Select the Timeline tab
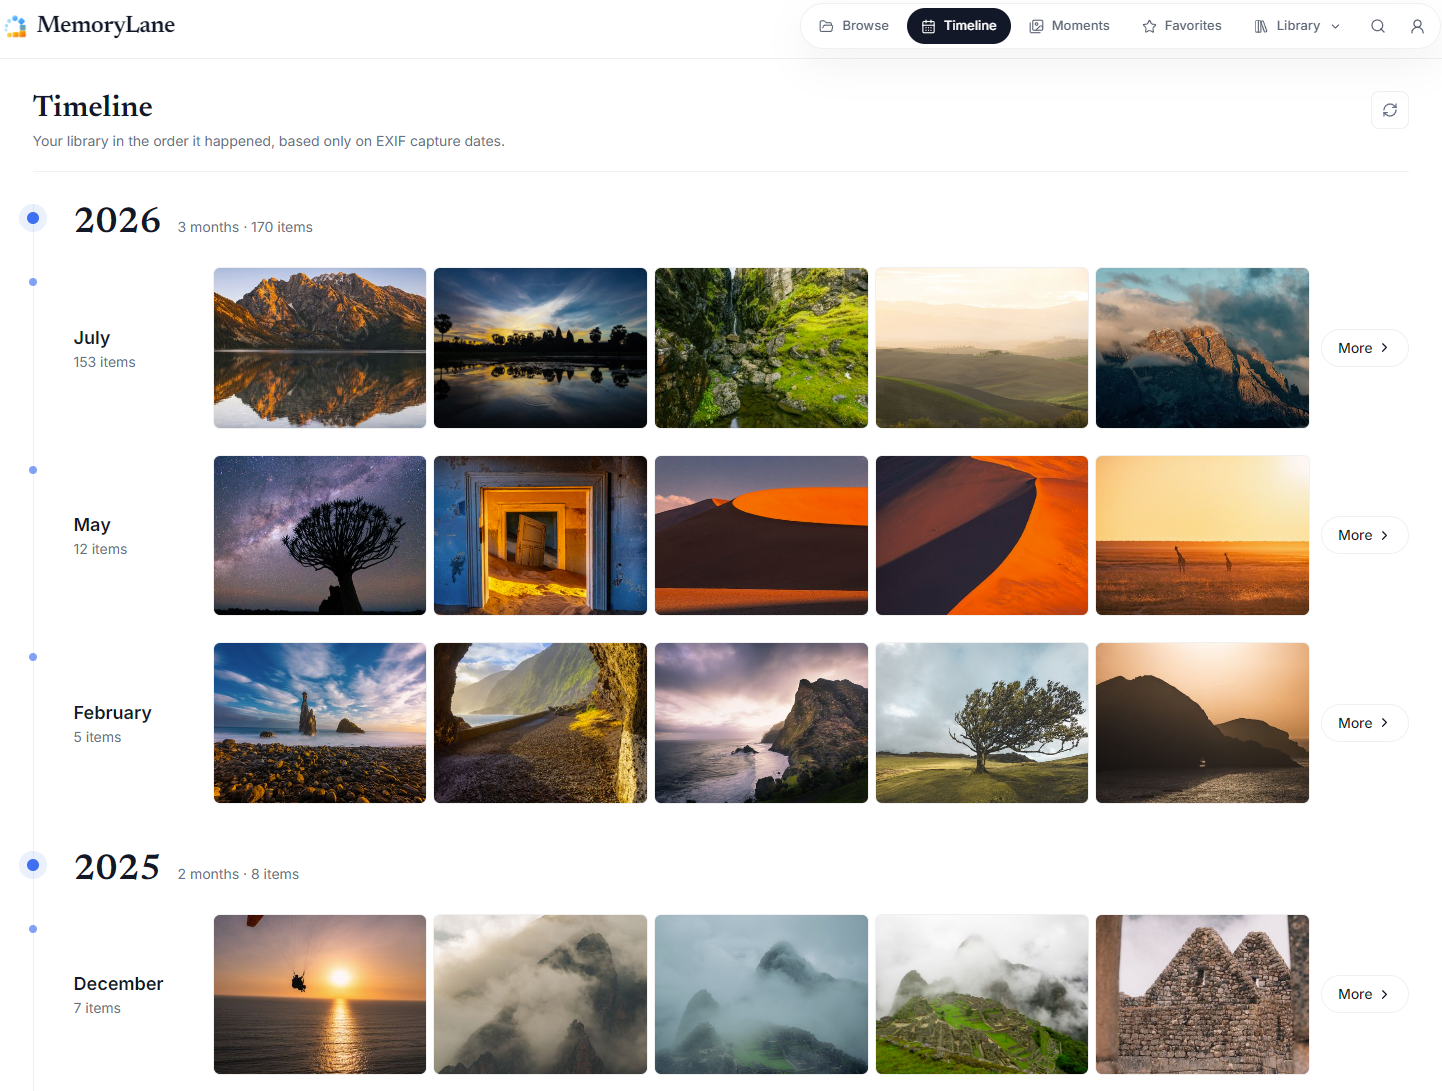 [x=959, y=26]
